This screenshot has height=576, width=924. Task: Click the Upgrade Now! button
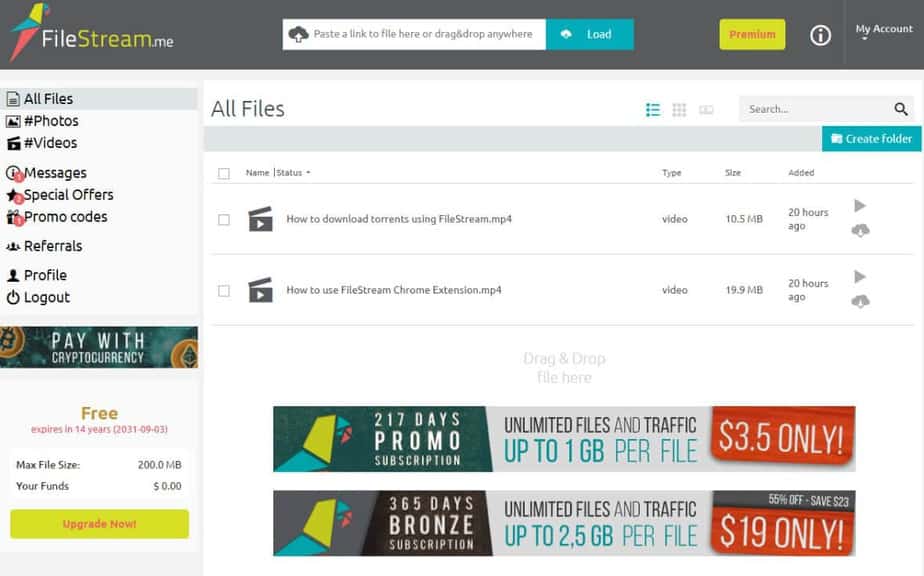tap(100, 524)
